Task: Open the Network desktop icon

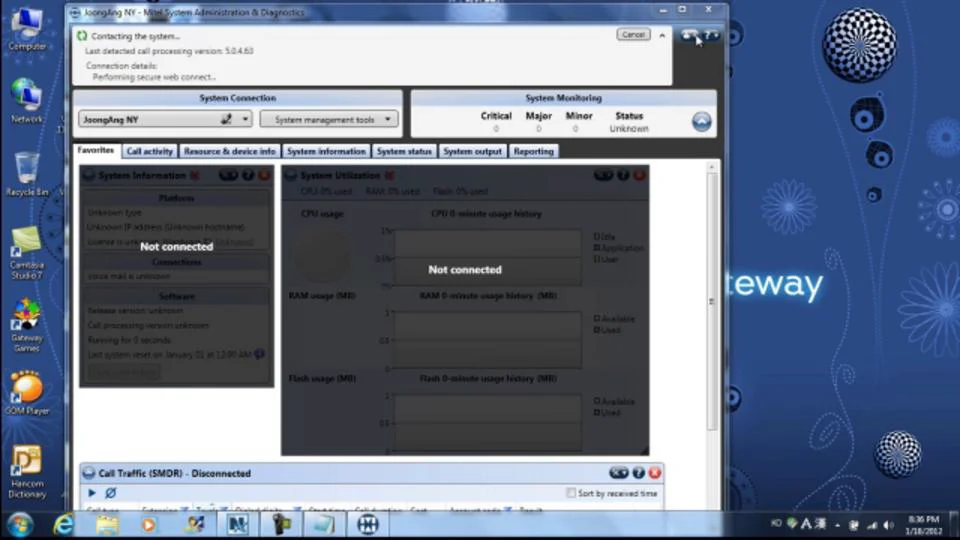Action: (26, 101)
